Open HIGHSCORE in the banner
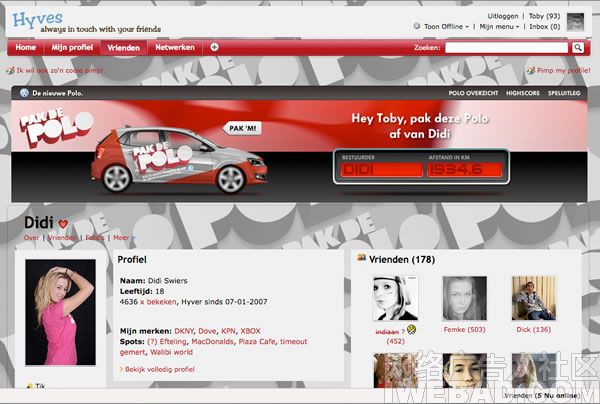 pos(523,93)
